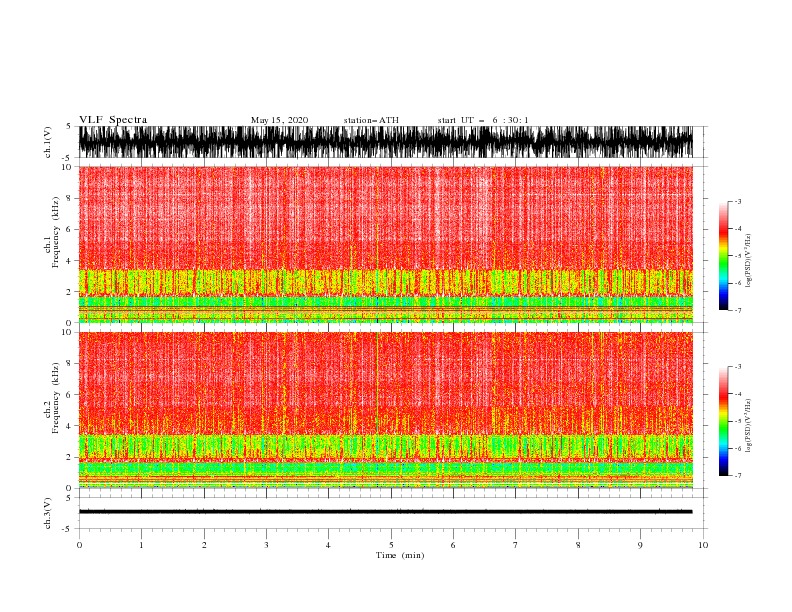
Task: Click the time axis tick label "10"
Action: 703,545
